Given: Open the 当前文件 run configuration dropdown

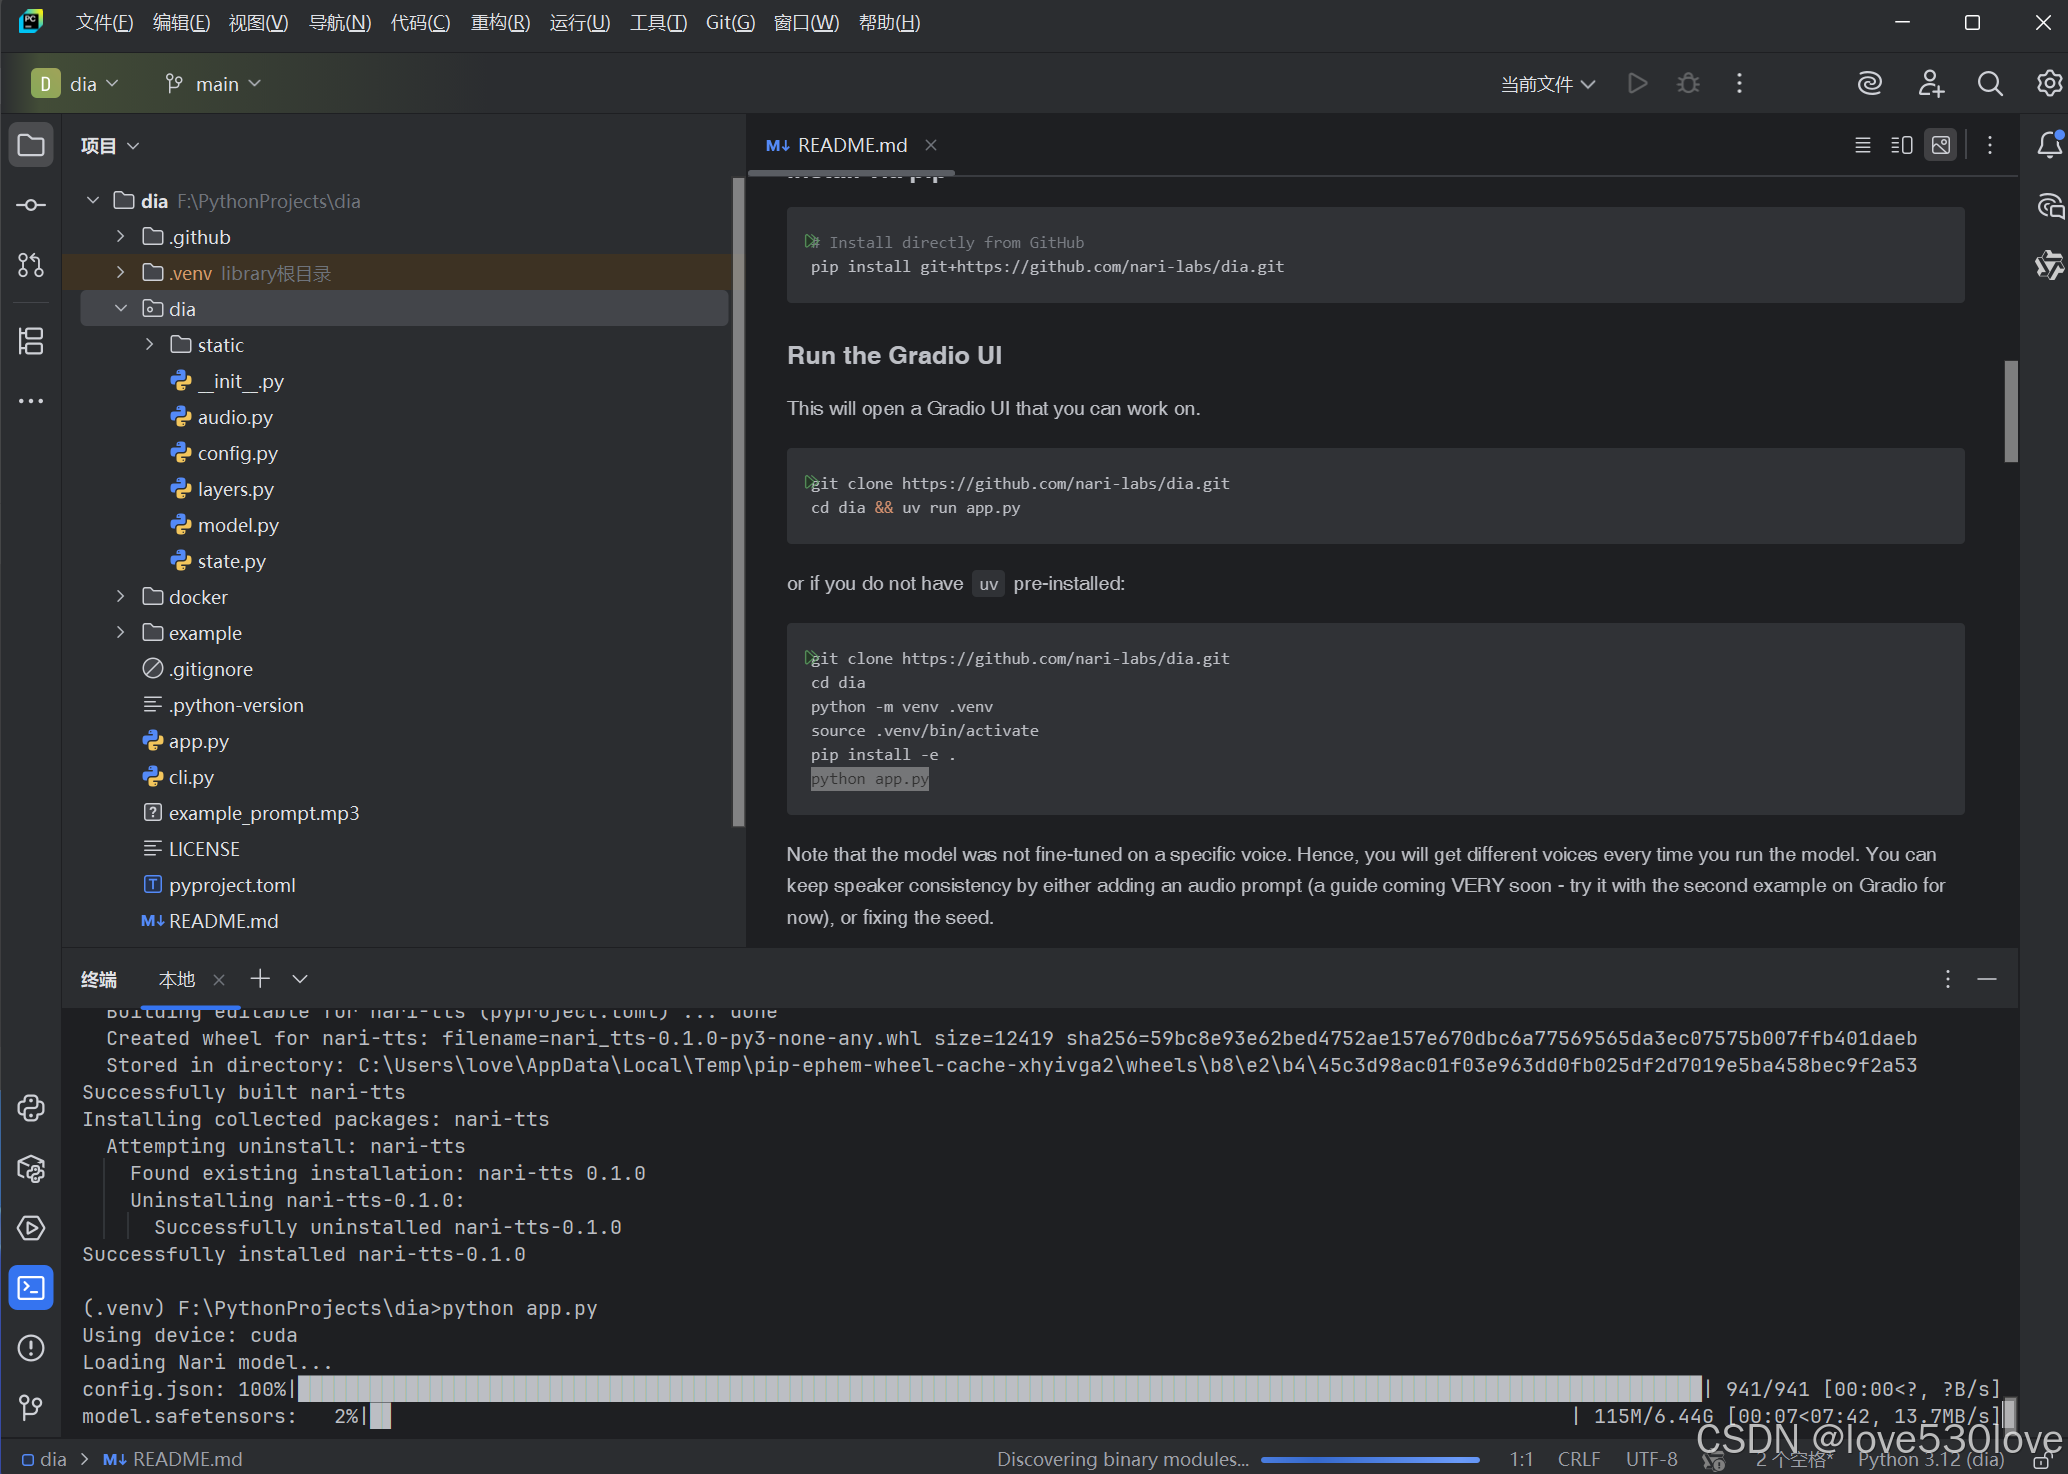Looking at the screenshot, I should tap(1547, 84).
